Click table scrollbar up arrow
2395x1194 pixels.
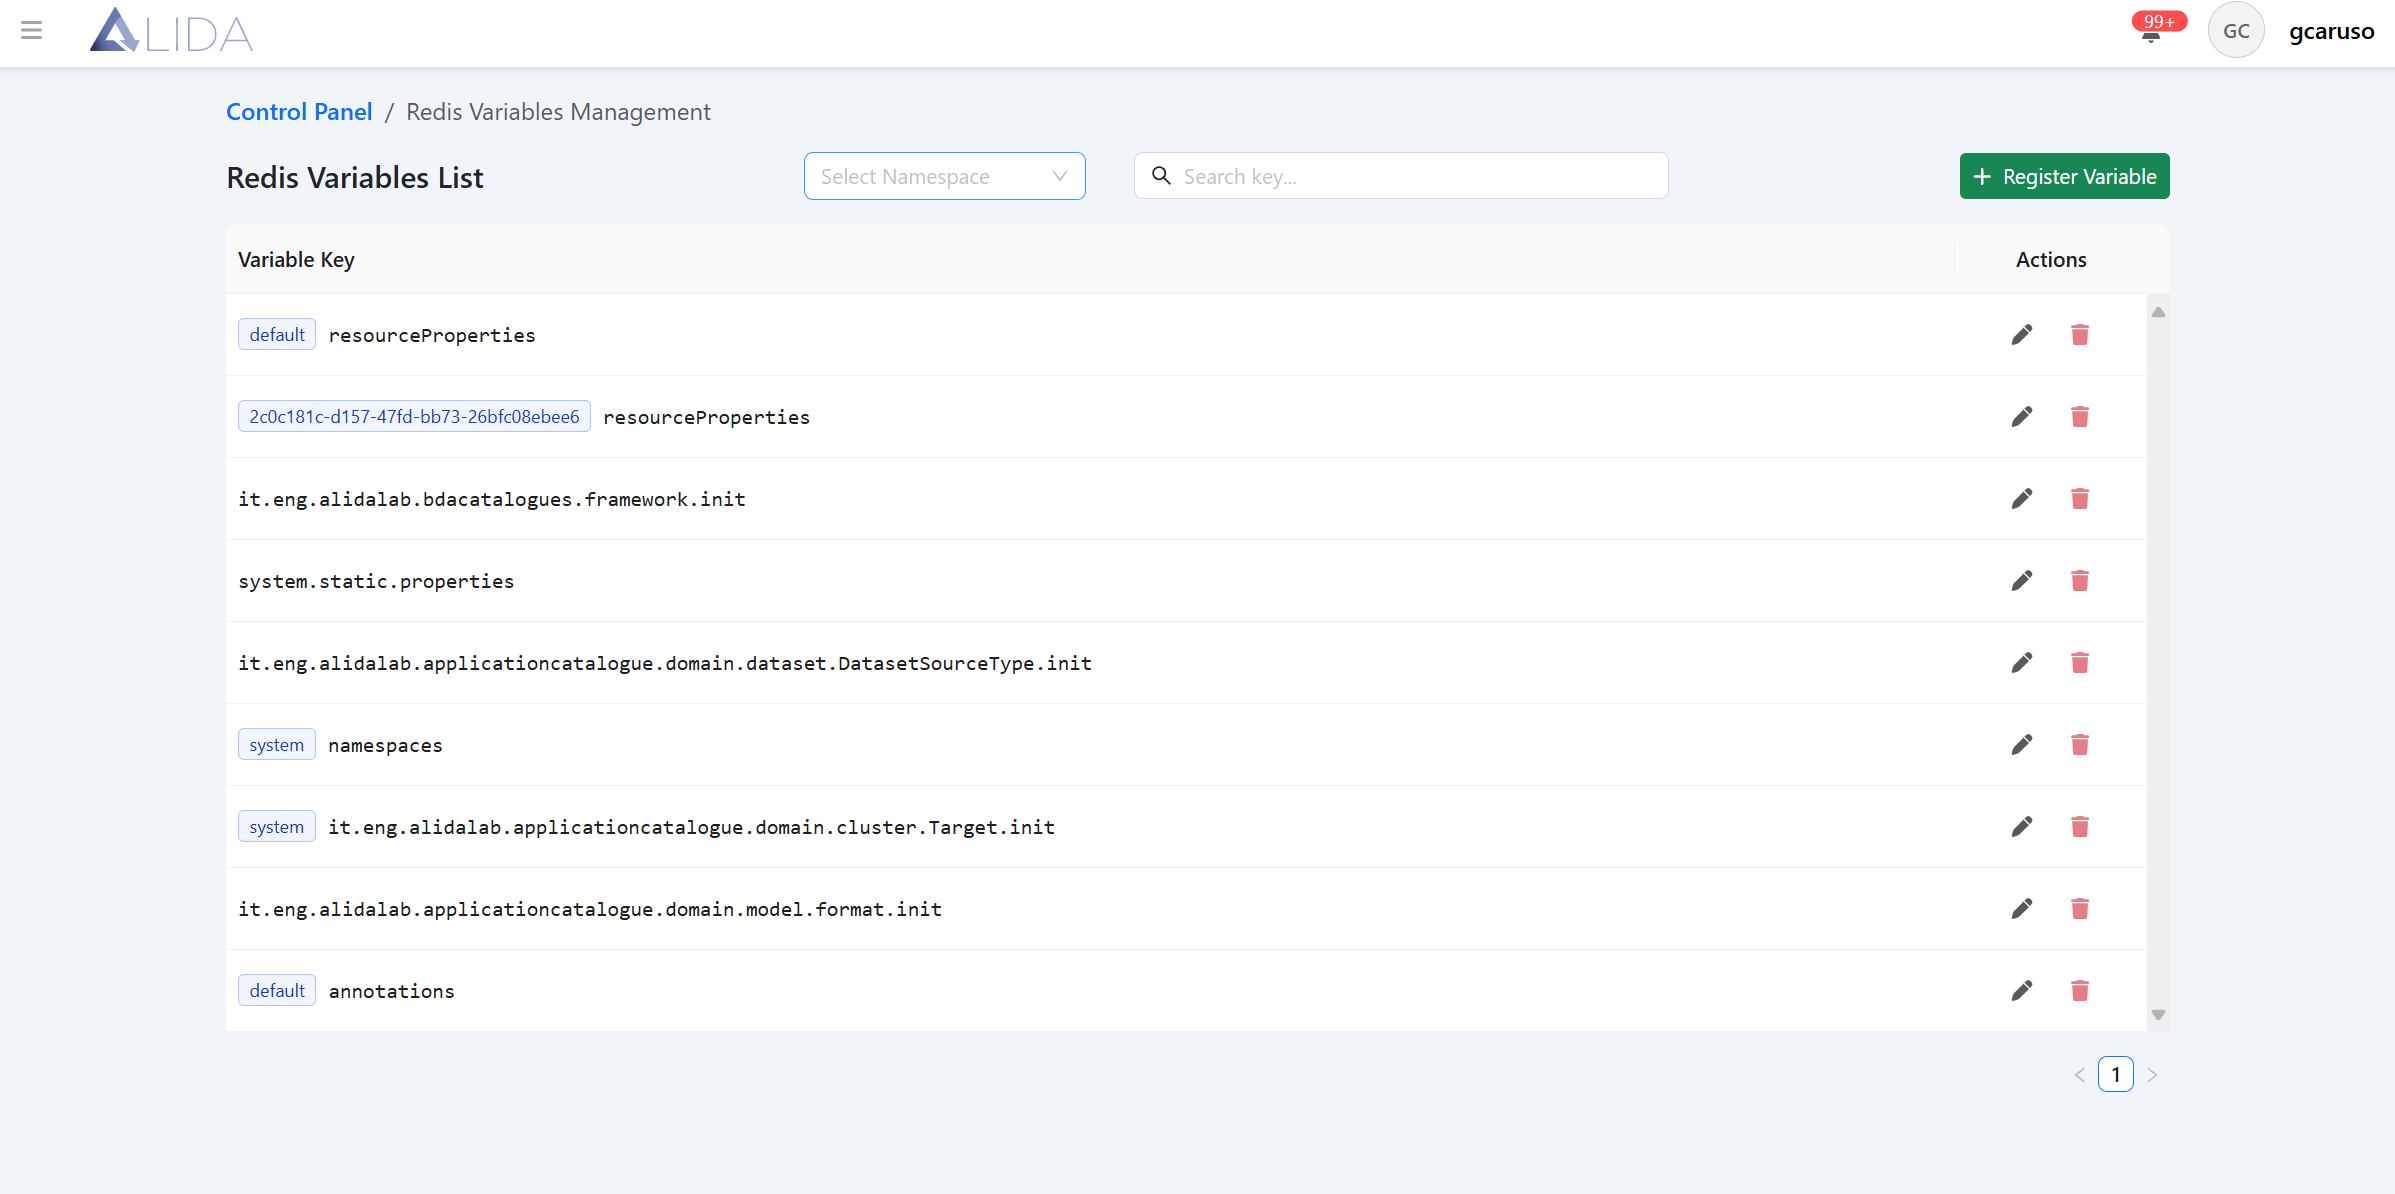[x=2158, y=312]
